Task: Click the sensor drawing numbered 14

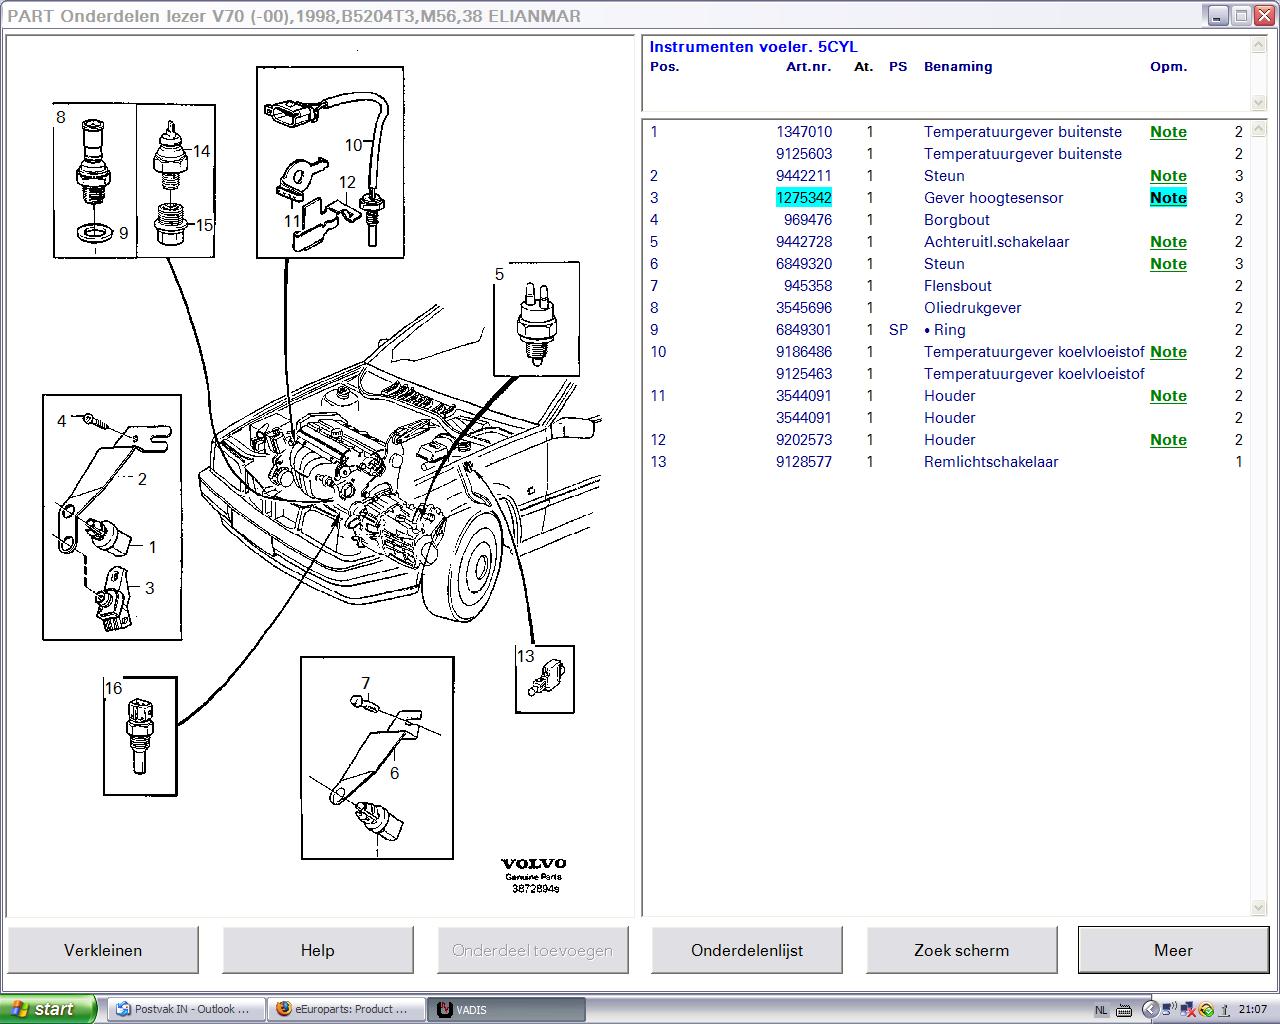Action: [x=170, y=155]
